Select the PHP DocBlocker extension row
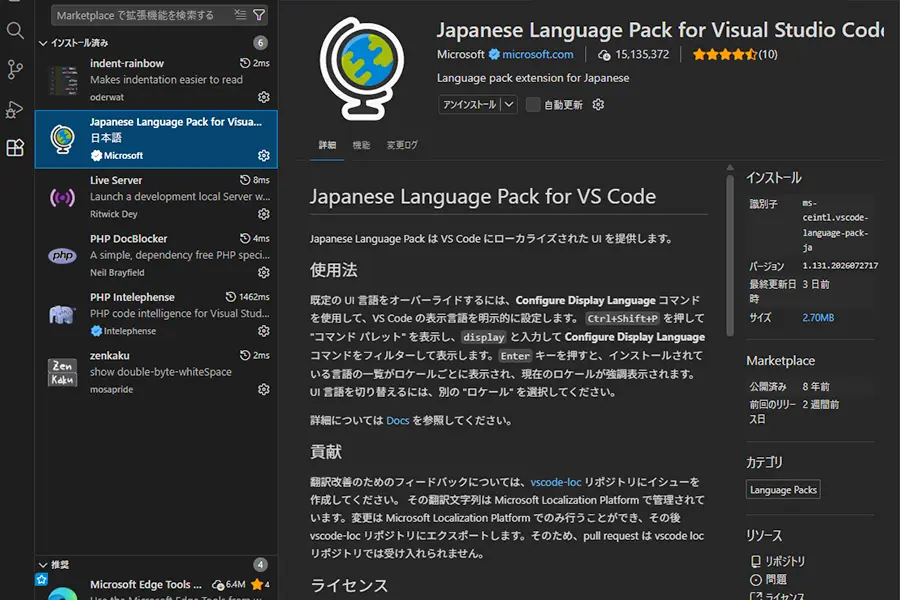 click(156, 256)
